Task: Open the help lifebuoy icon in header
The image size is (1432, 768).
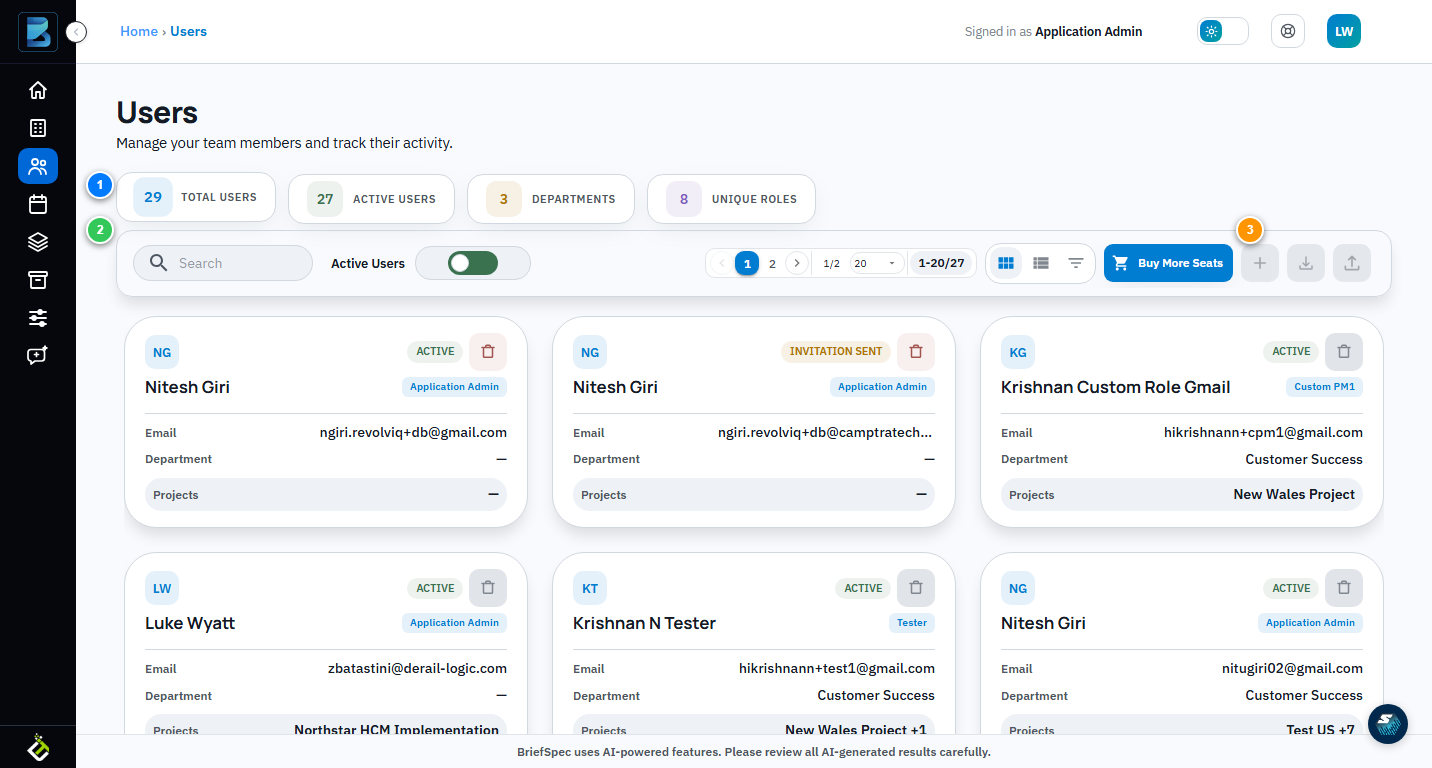Action: pyautogui.click(x=1288, y=31)
